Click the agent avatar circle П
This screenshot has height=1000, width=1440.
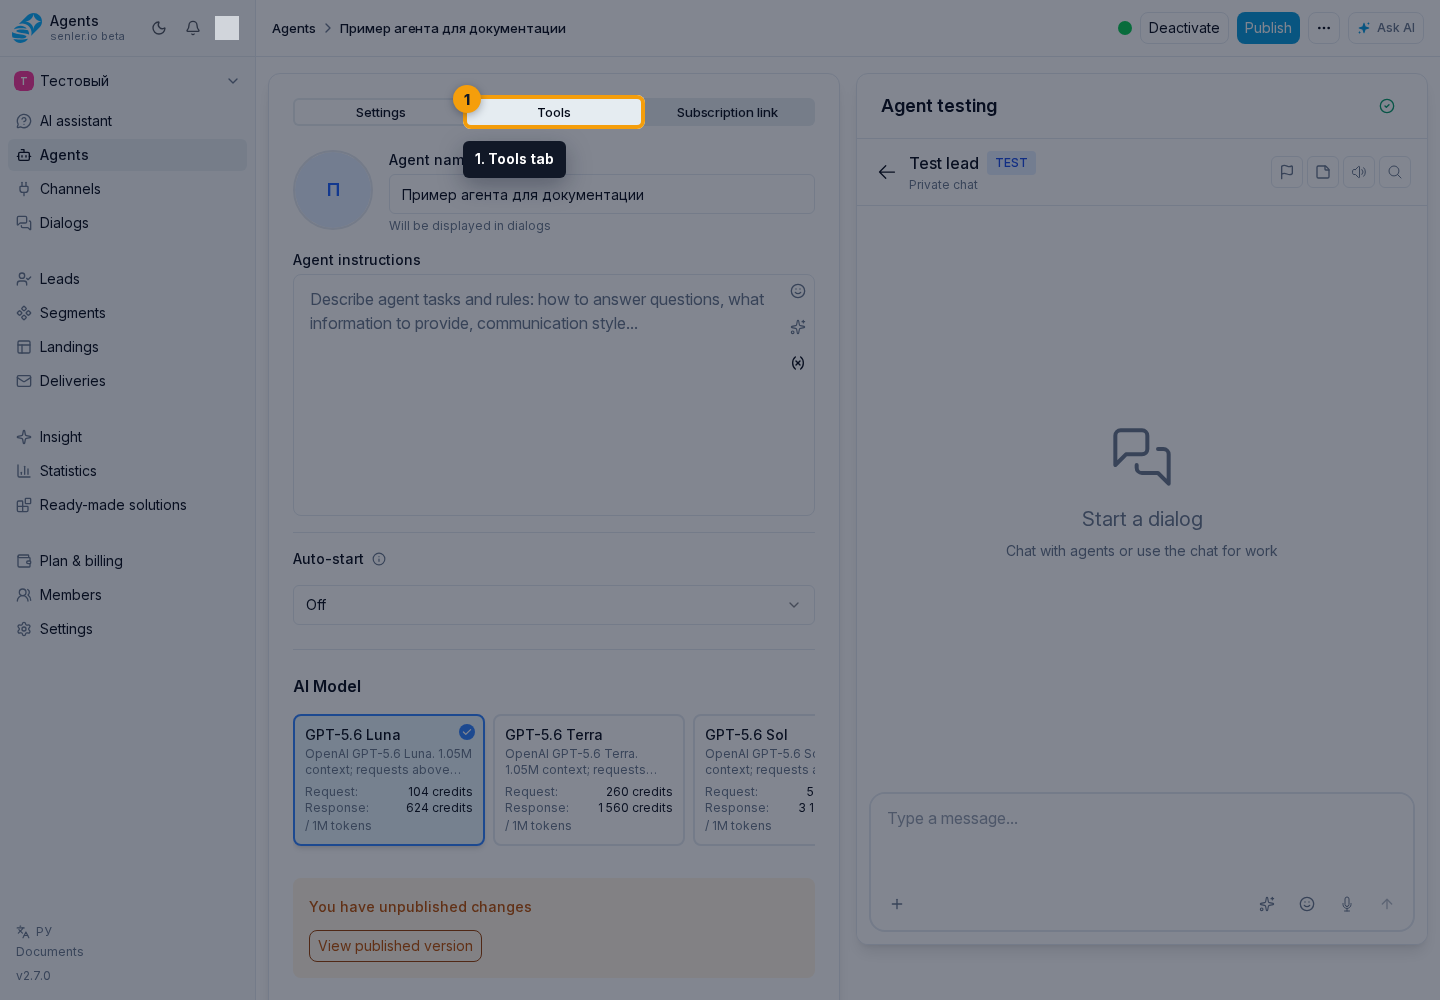pos(333,190)
